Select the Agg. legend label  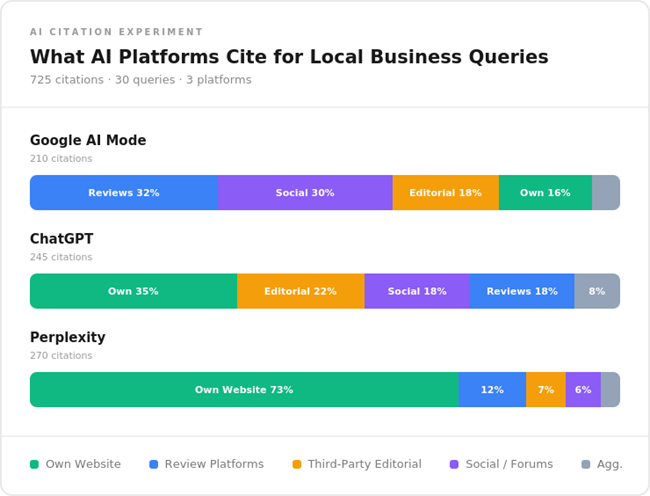point(610,465)
